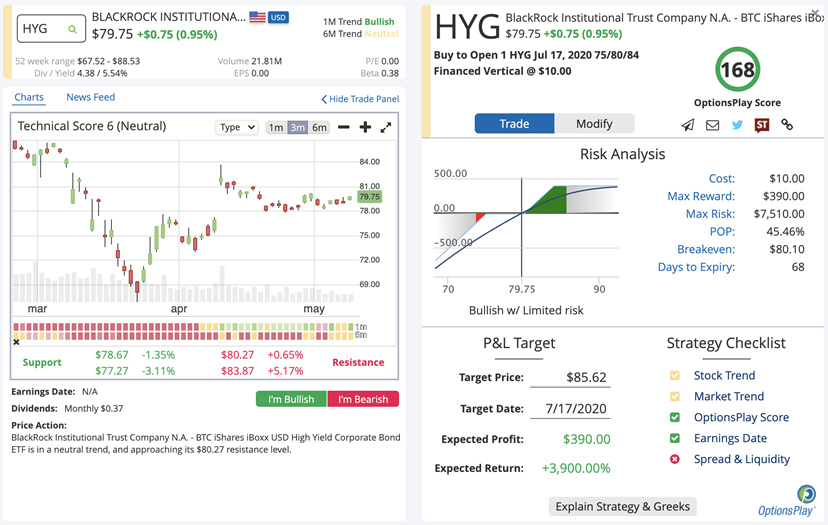
Task: Click the Cost label
Action: click(721, 179)
